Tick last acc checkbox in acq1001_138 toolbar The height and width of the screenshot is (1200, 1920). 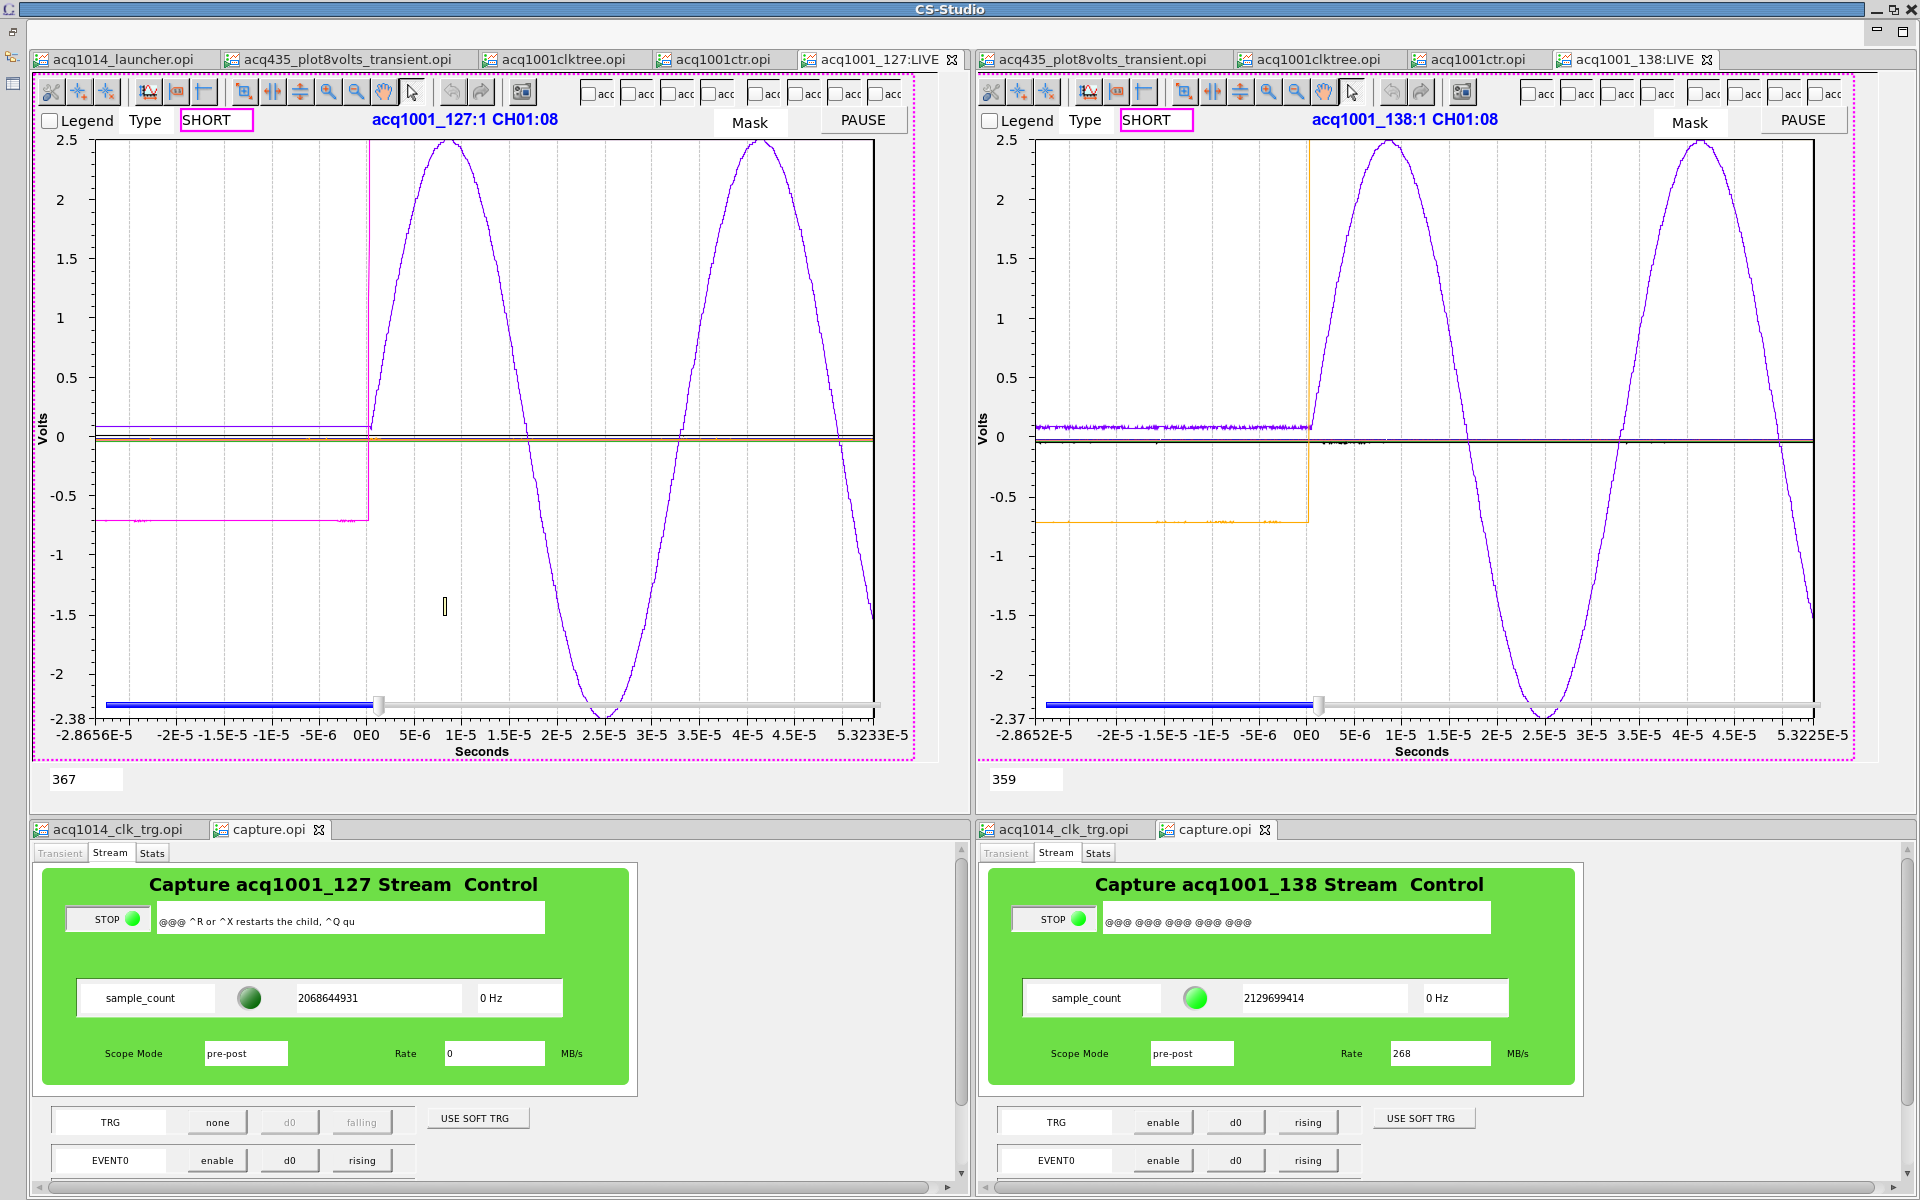coord(1816,94)
